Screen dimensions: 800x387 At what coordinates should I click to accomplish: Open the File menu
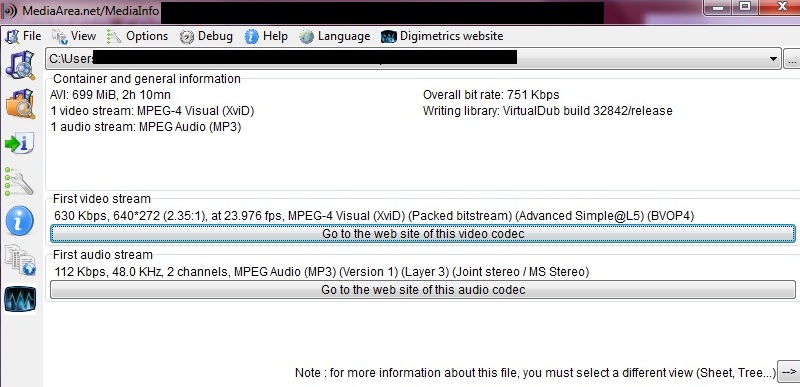[x=23, y=36]
